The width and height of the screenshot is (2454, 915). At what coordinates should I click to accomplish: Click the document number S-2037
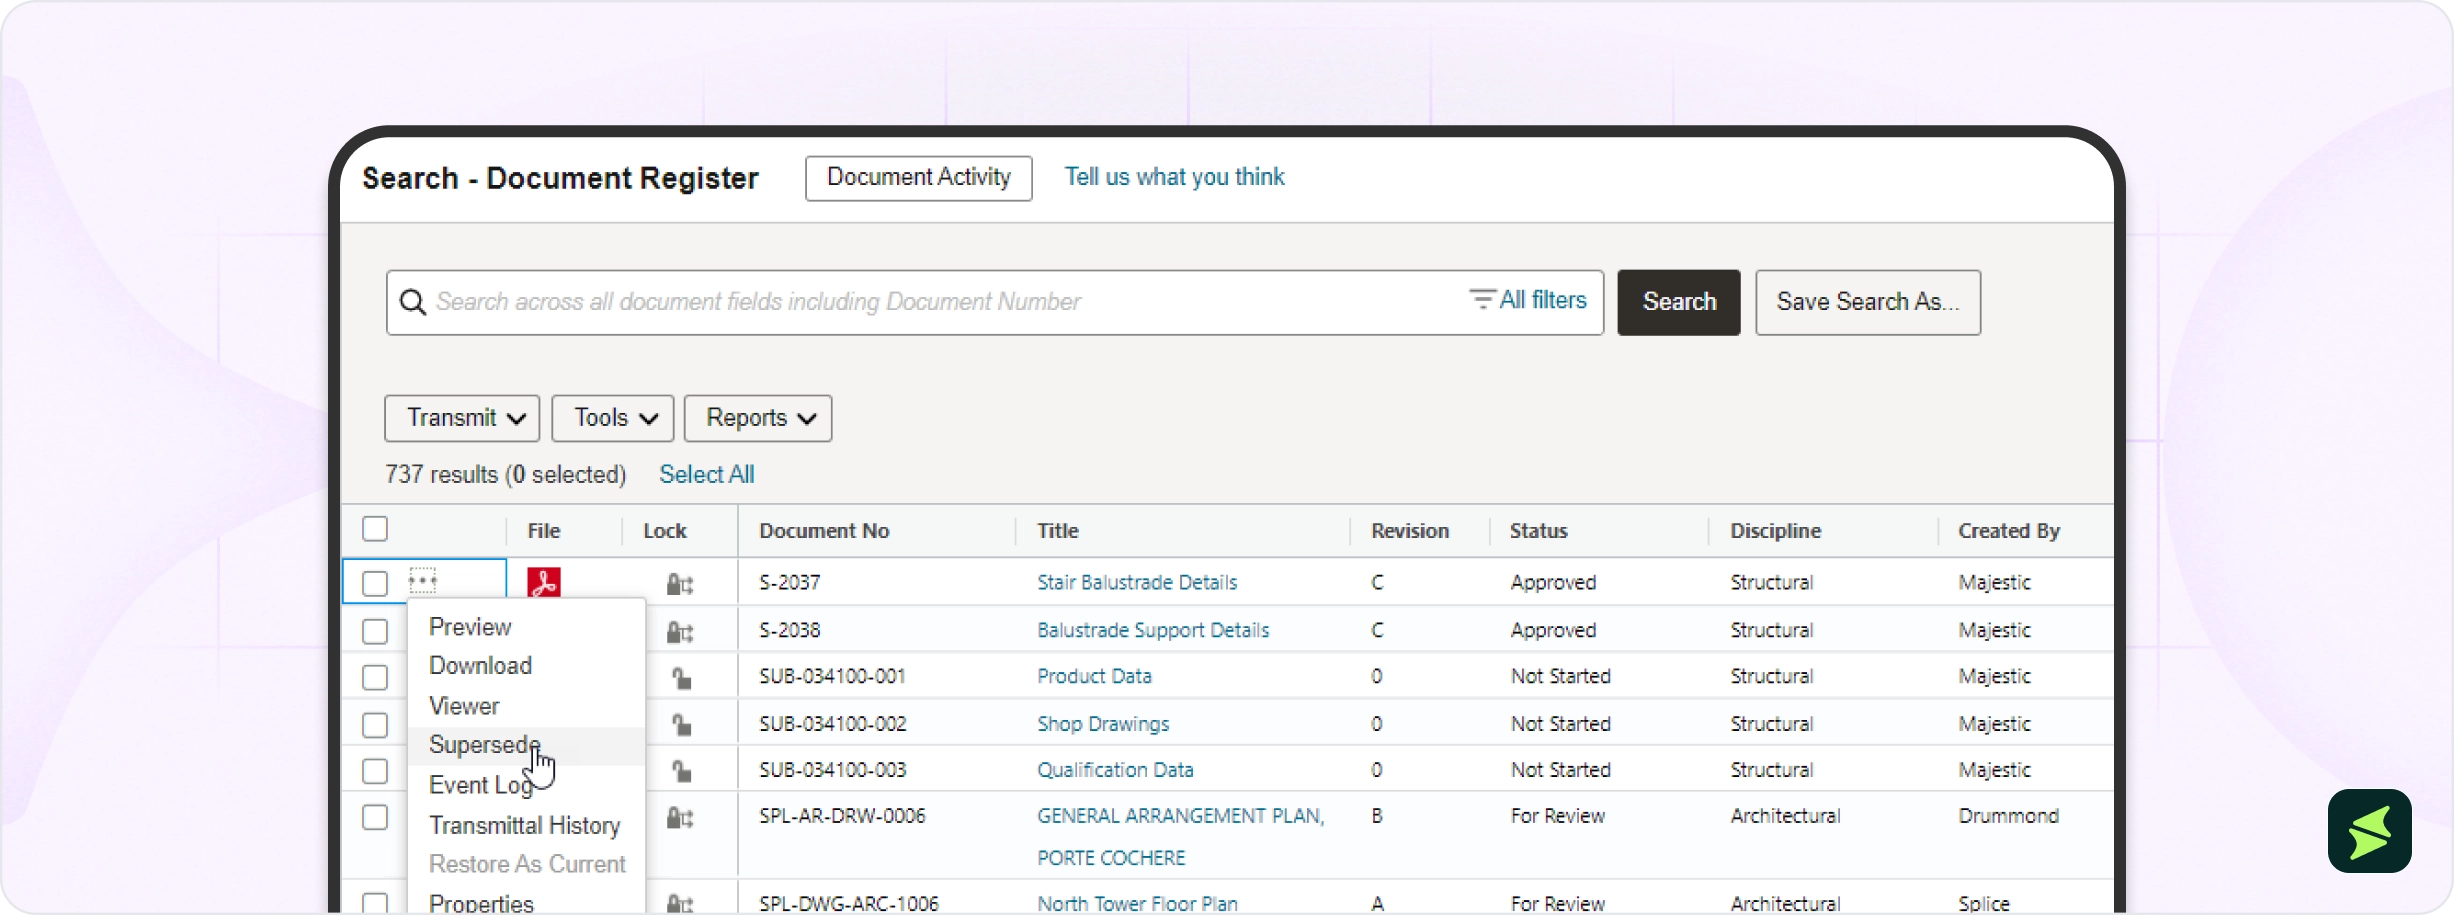click(x=790, y=582)
